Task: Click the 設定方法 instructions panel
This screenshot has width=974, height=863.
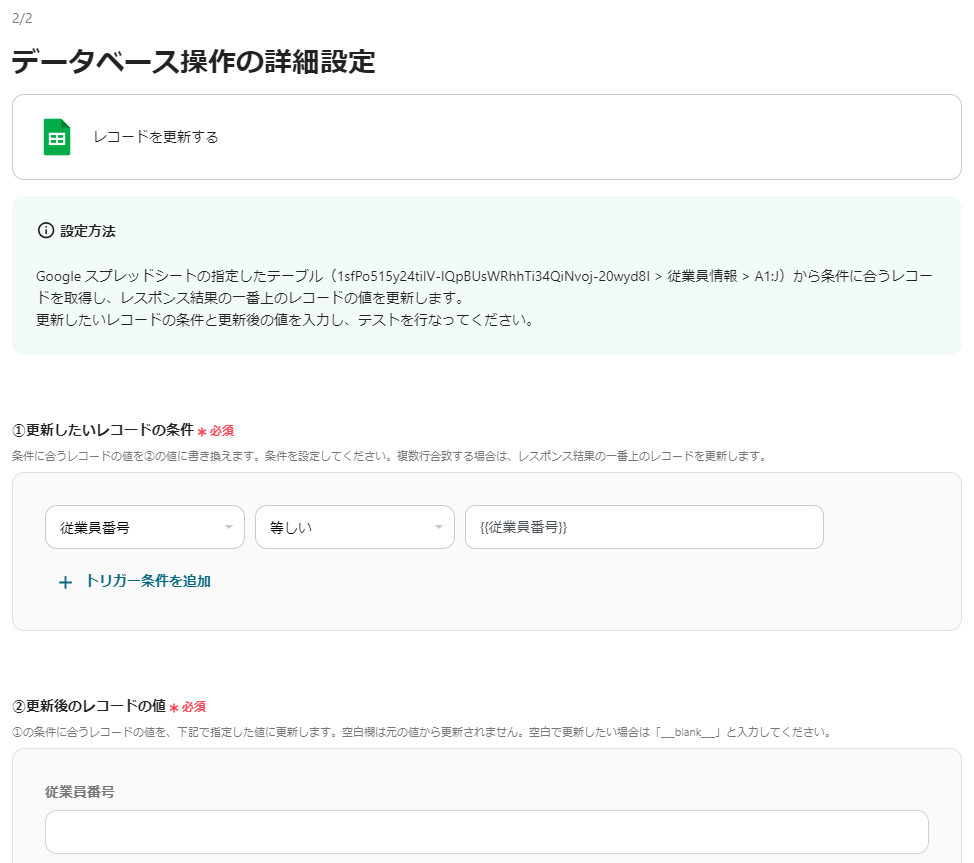Action: point(487,276)
